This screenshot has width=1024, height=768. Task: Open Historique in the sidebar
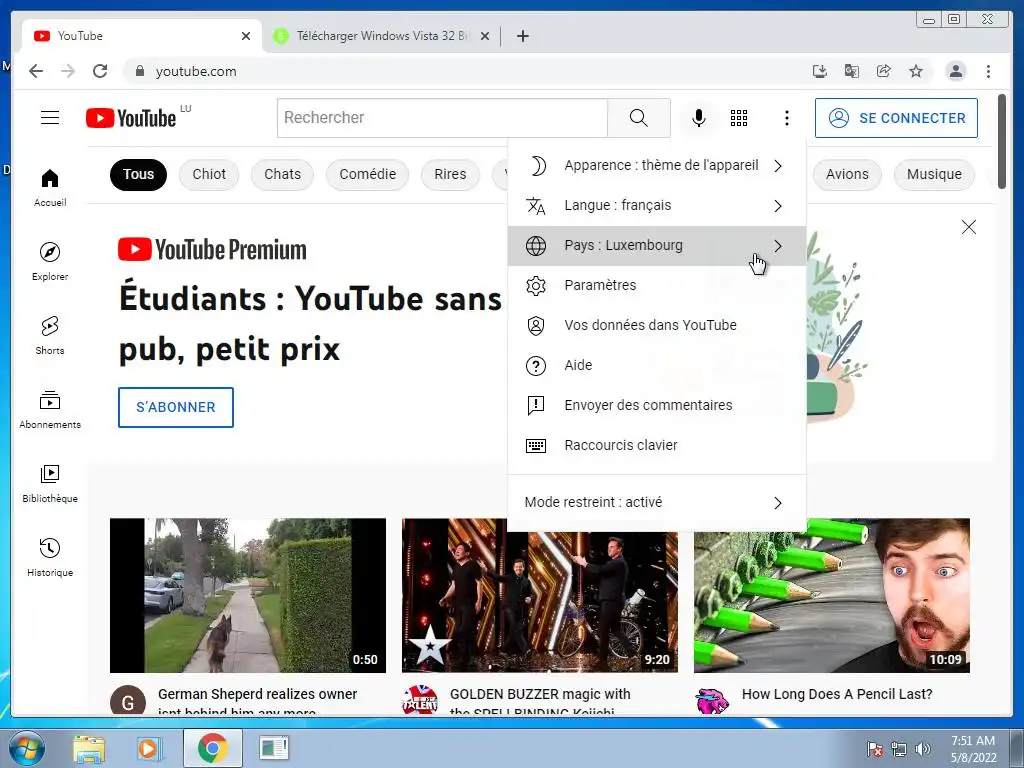50,557
